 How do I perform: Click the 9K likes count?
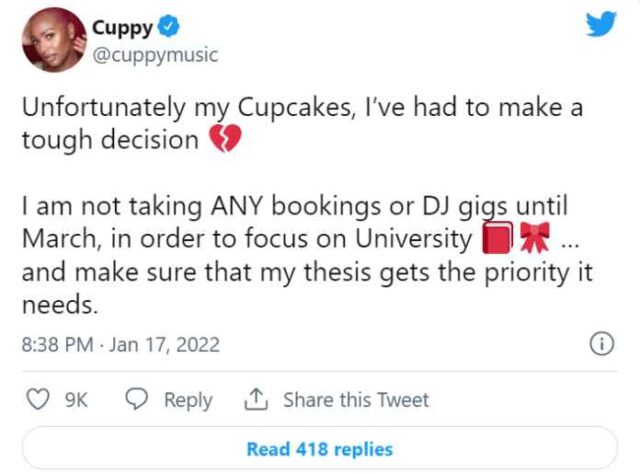(76, 400)
